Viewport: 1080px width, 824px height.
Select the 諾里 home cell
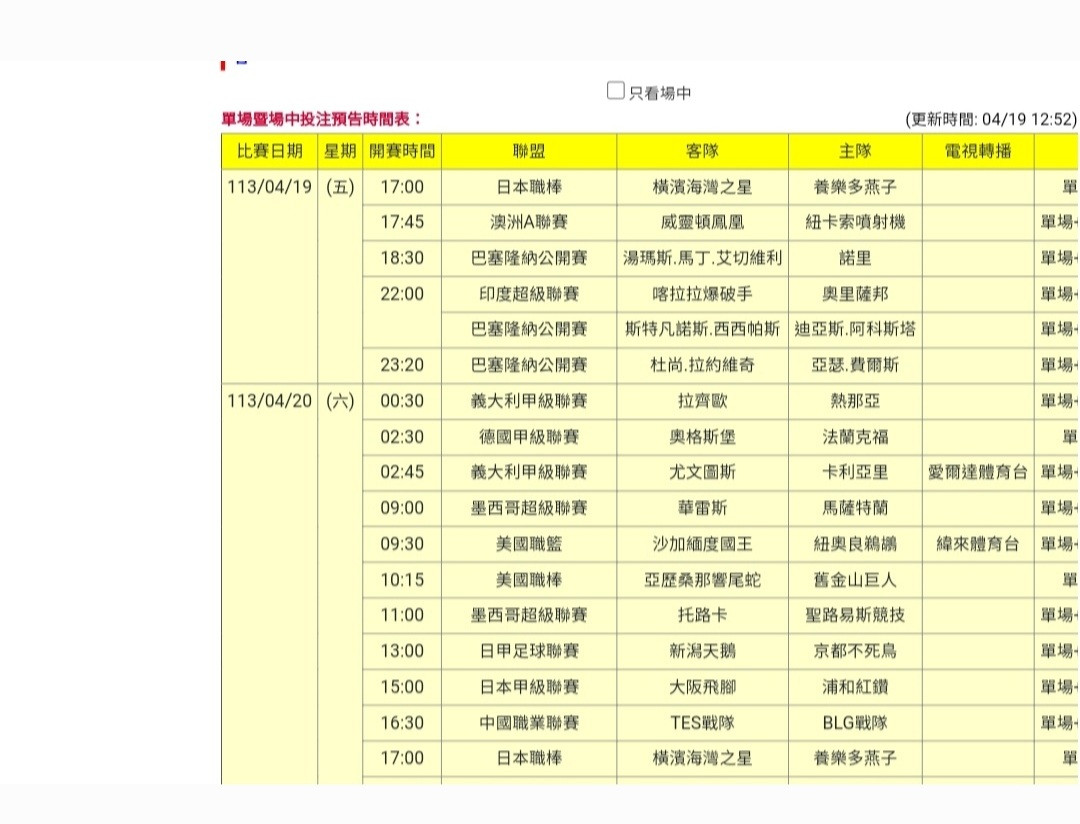855,258
